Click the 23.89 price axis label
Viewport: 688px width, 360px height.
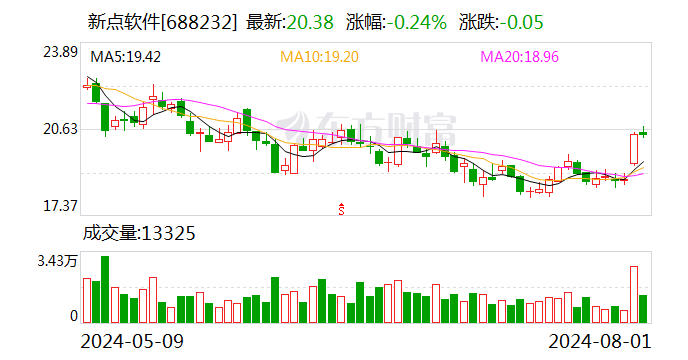pyautogui.click(x=60, y=52)
